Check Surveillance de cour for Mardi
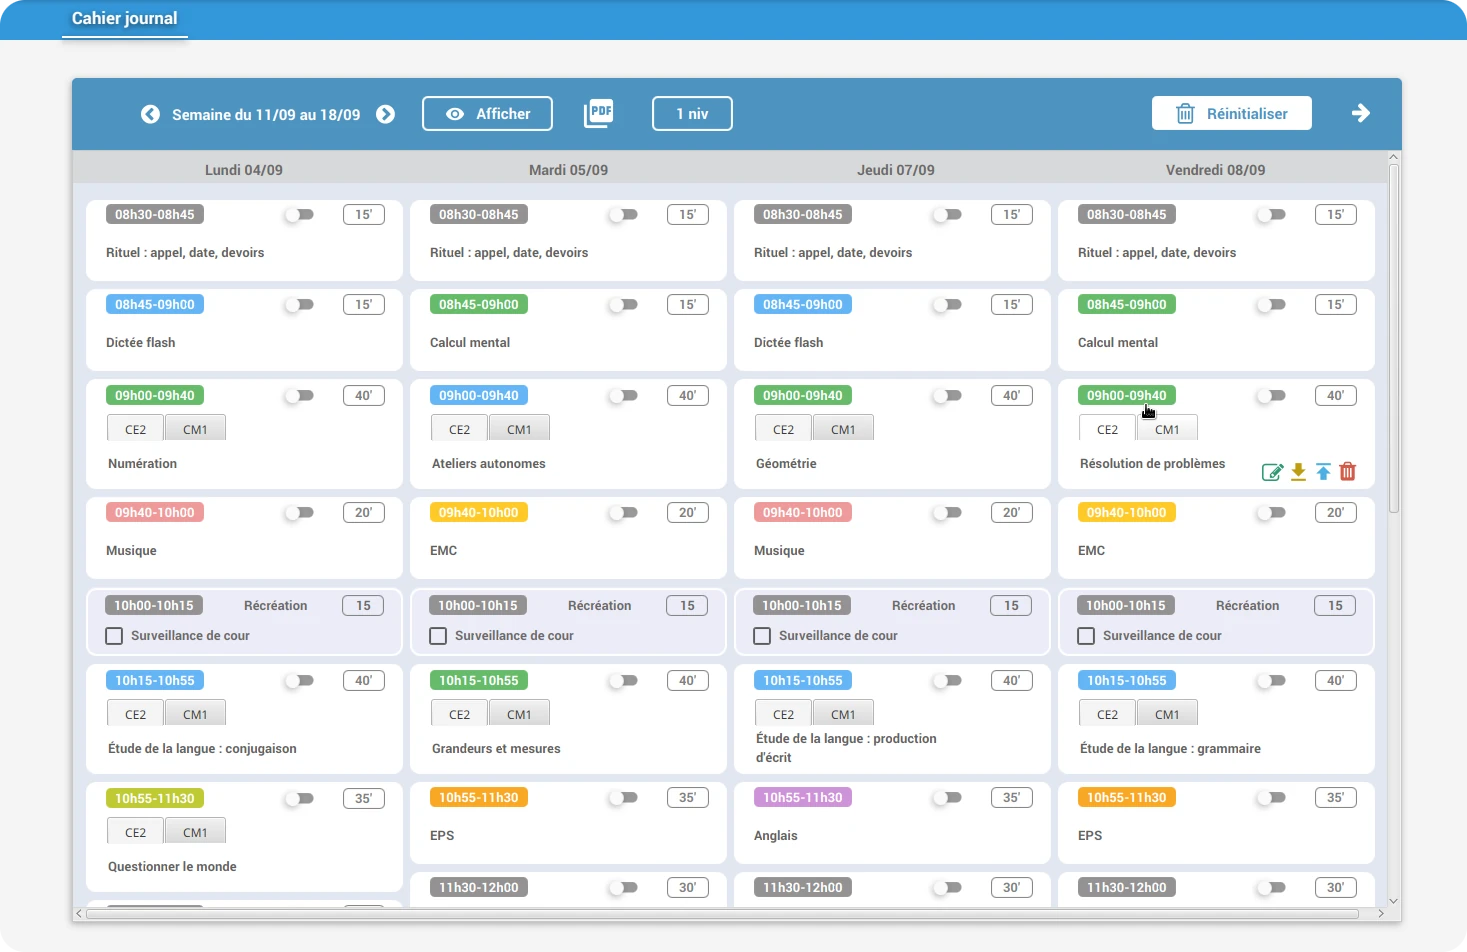The image size is (1467, 952). click(x=438, y=636)
